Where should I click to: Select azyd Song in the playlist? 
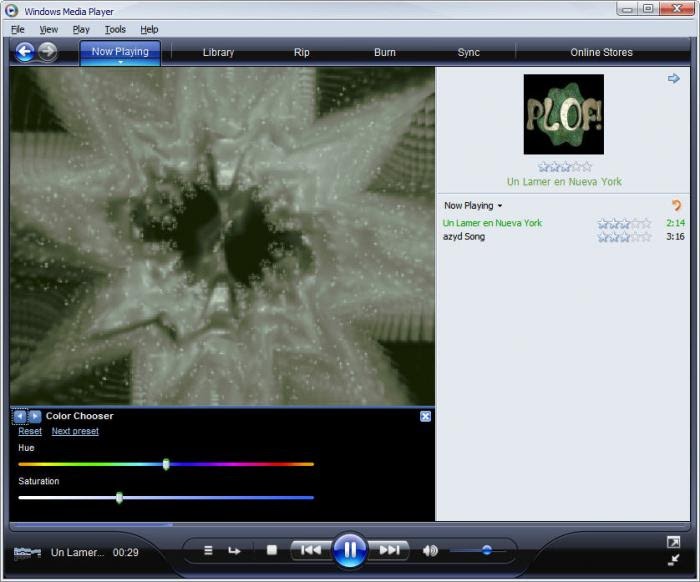click(x=464, y=237)
